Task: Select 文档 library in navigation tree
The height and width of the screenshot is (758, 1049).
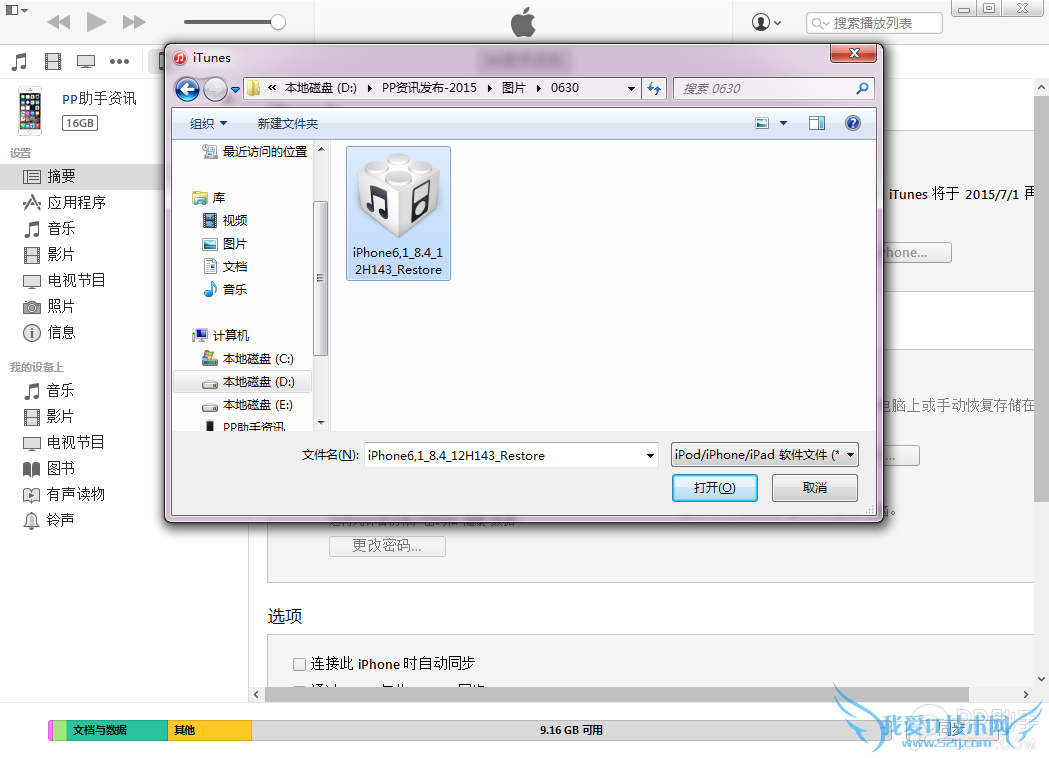Action: [x=225, y=266]
